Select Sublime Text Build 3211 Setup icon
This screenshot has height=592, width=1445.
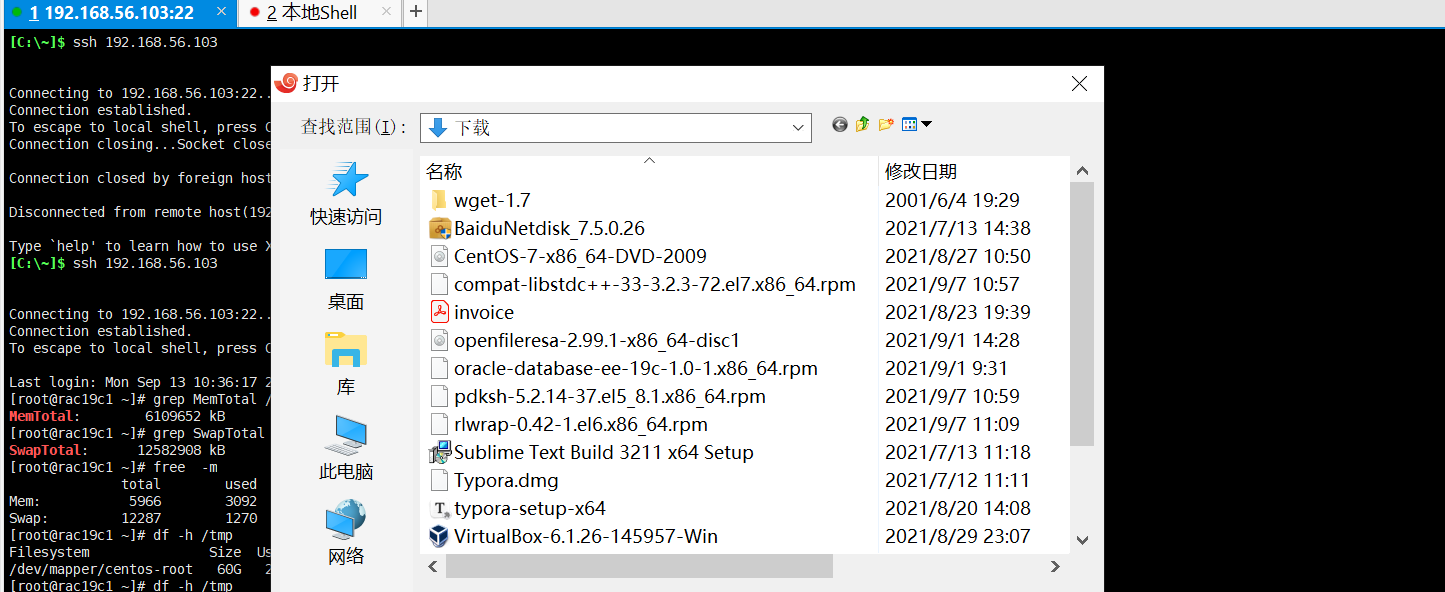coord(438,452)
